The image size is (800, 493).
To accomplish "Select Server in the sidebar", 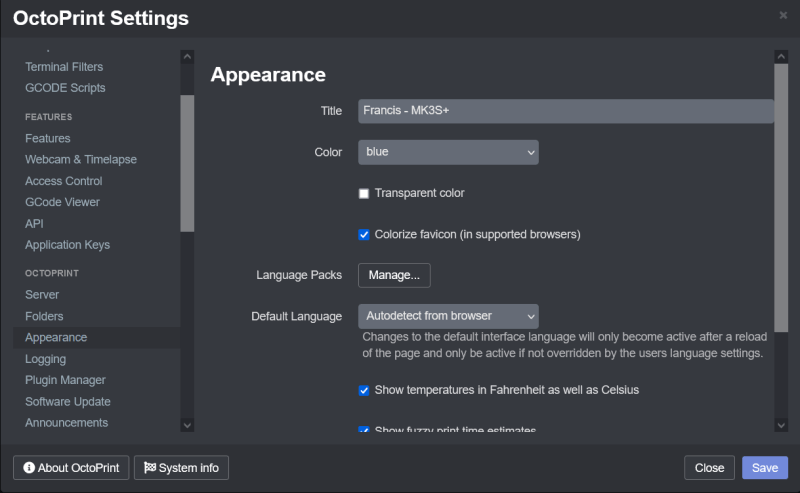I will (x=42, y=294).
